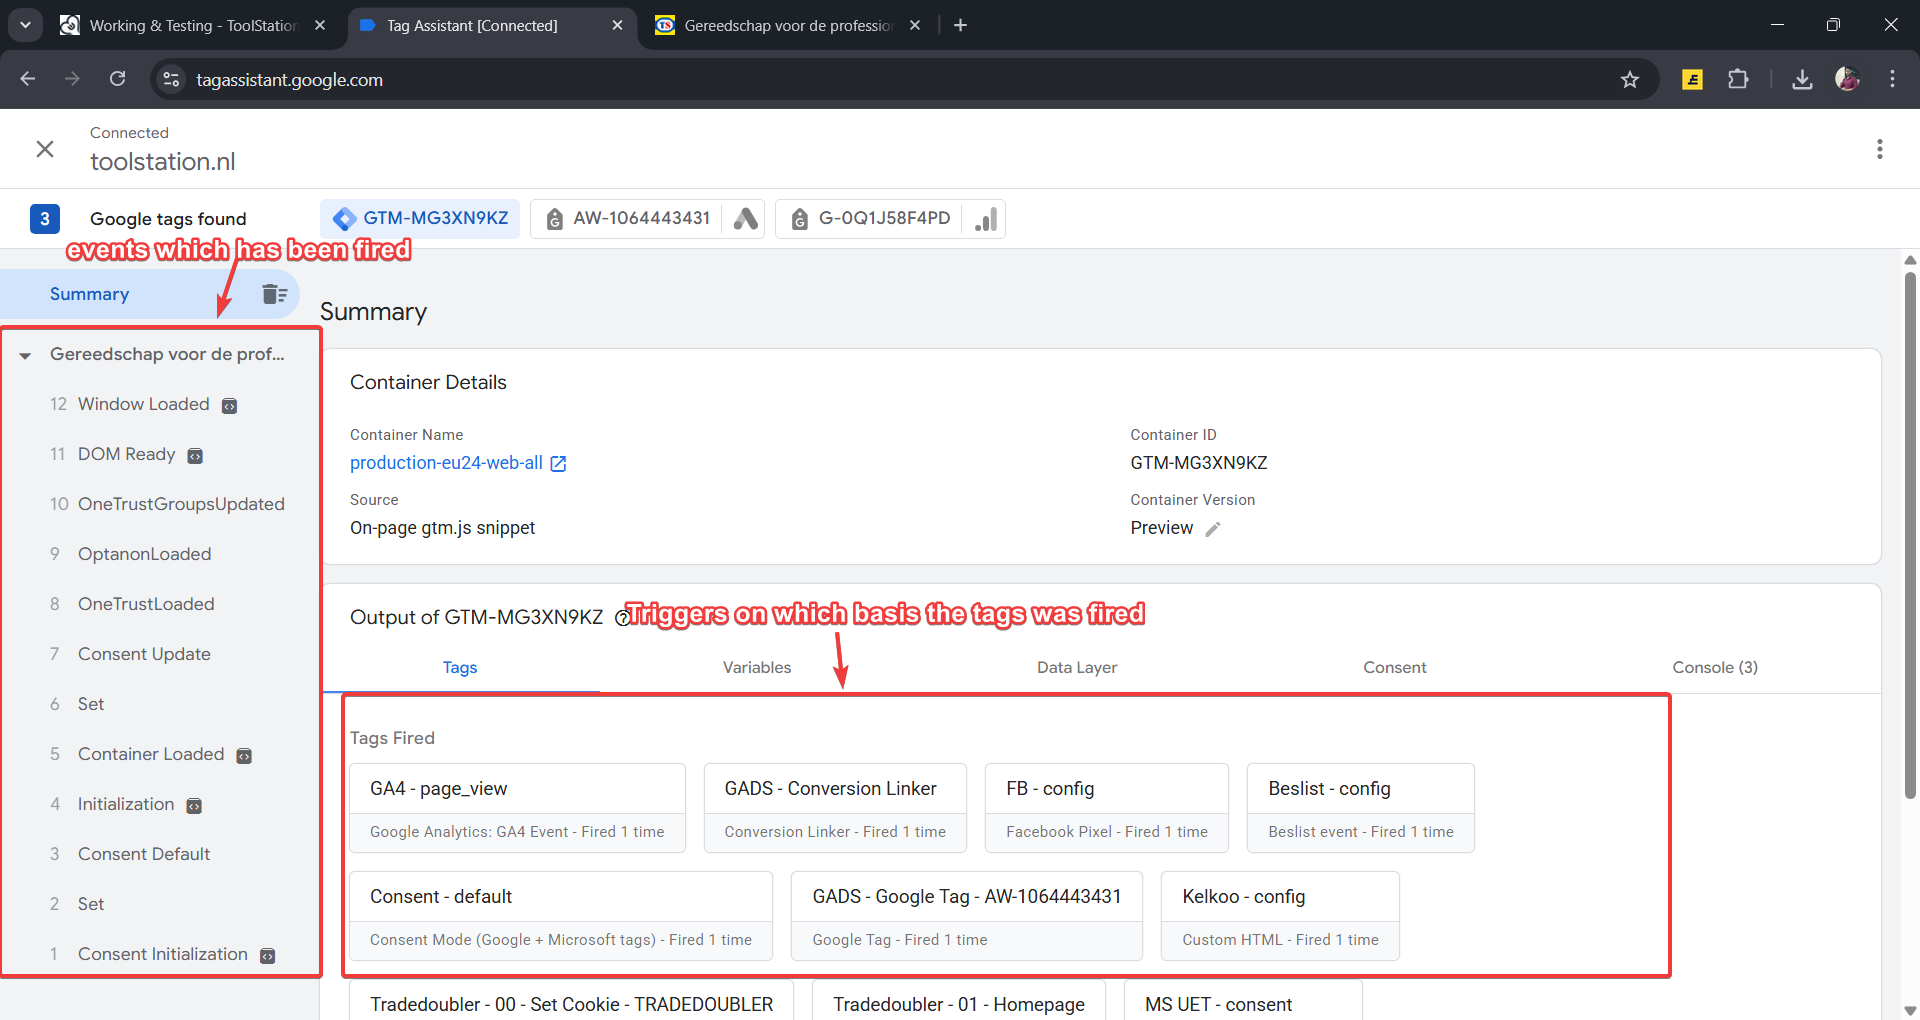
Task: Click the Analytics bar chart icon for G-0Q1J58F4PD
Action: (x=986, y=219)
